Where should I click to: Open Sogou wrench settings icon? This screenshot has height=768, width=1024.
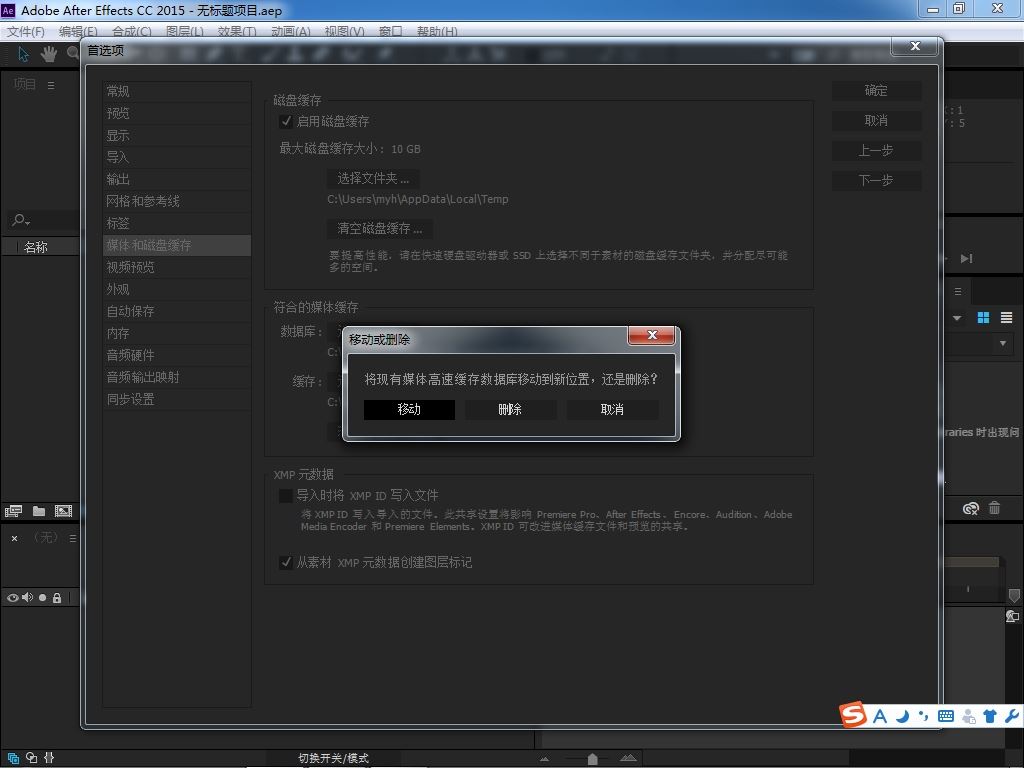click(1012, 716)
